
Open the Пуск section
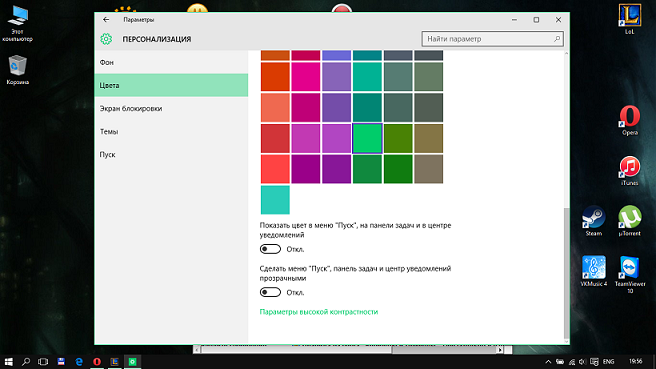[171, 154]
